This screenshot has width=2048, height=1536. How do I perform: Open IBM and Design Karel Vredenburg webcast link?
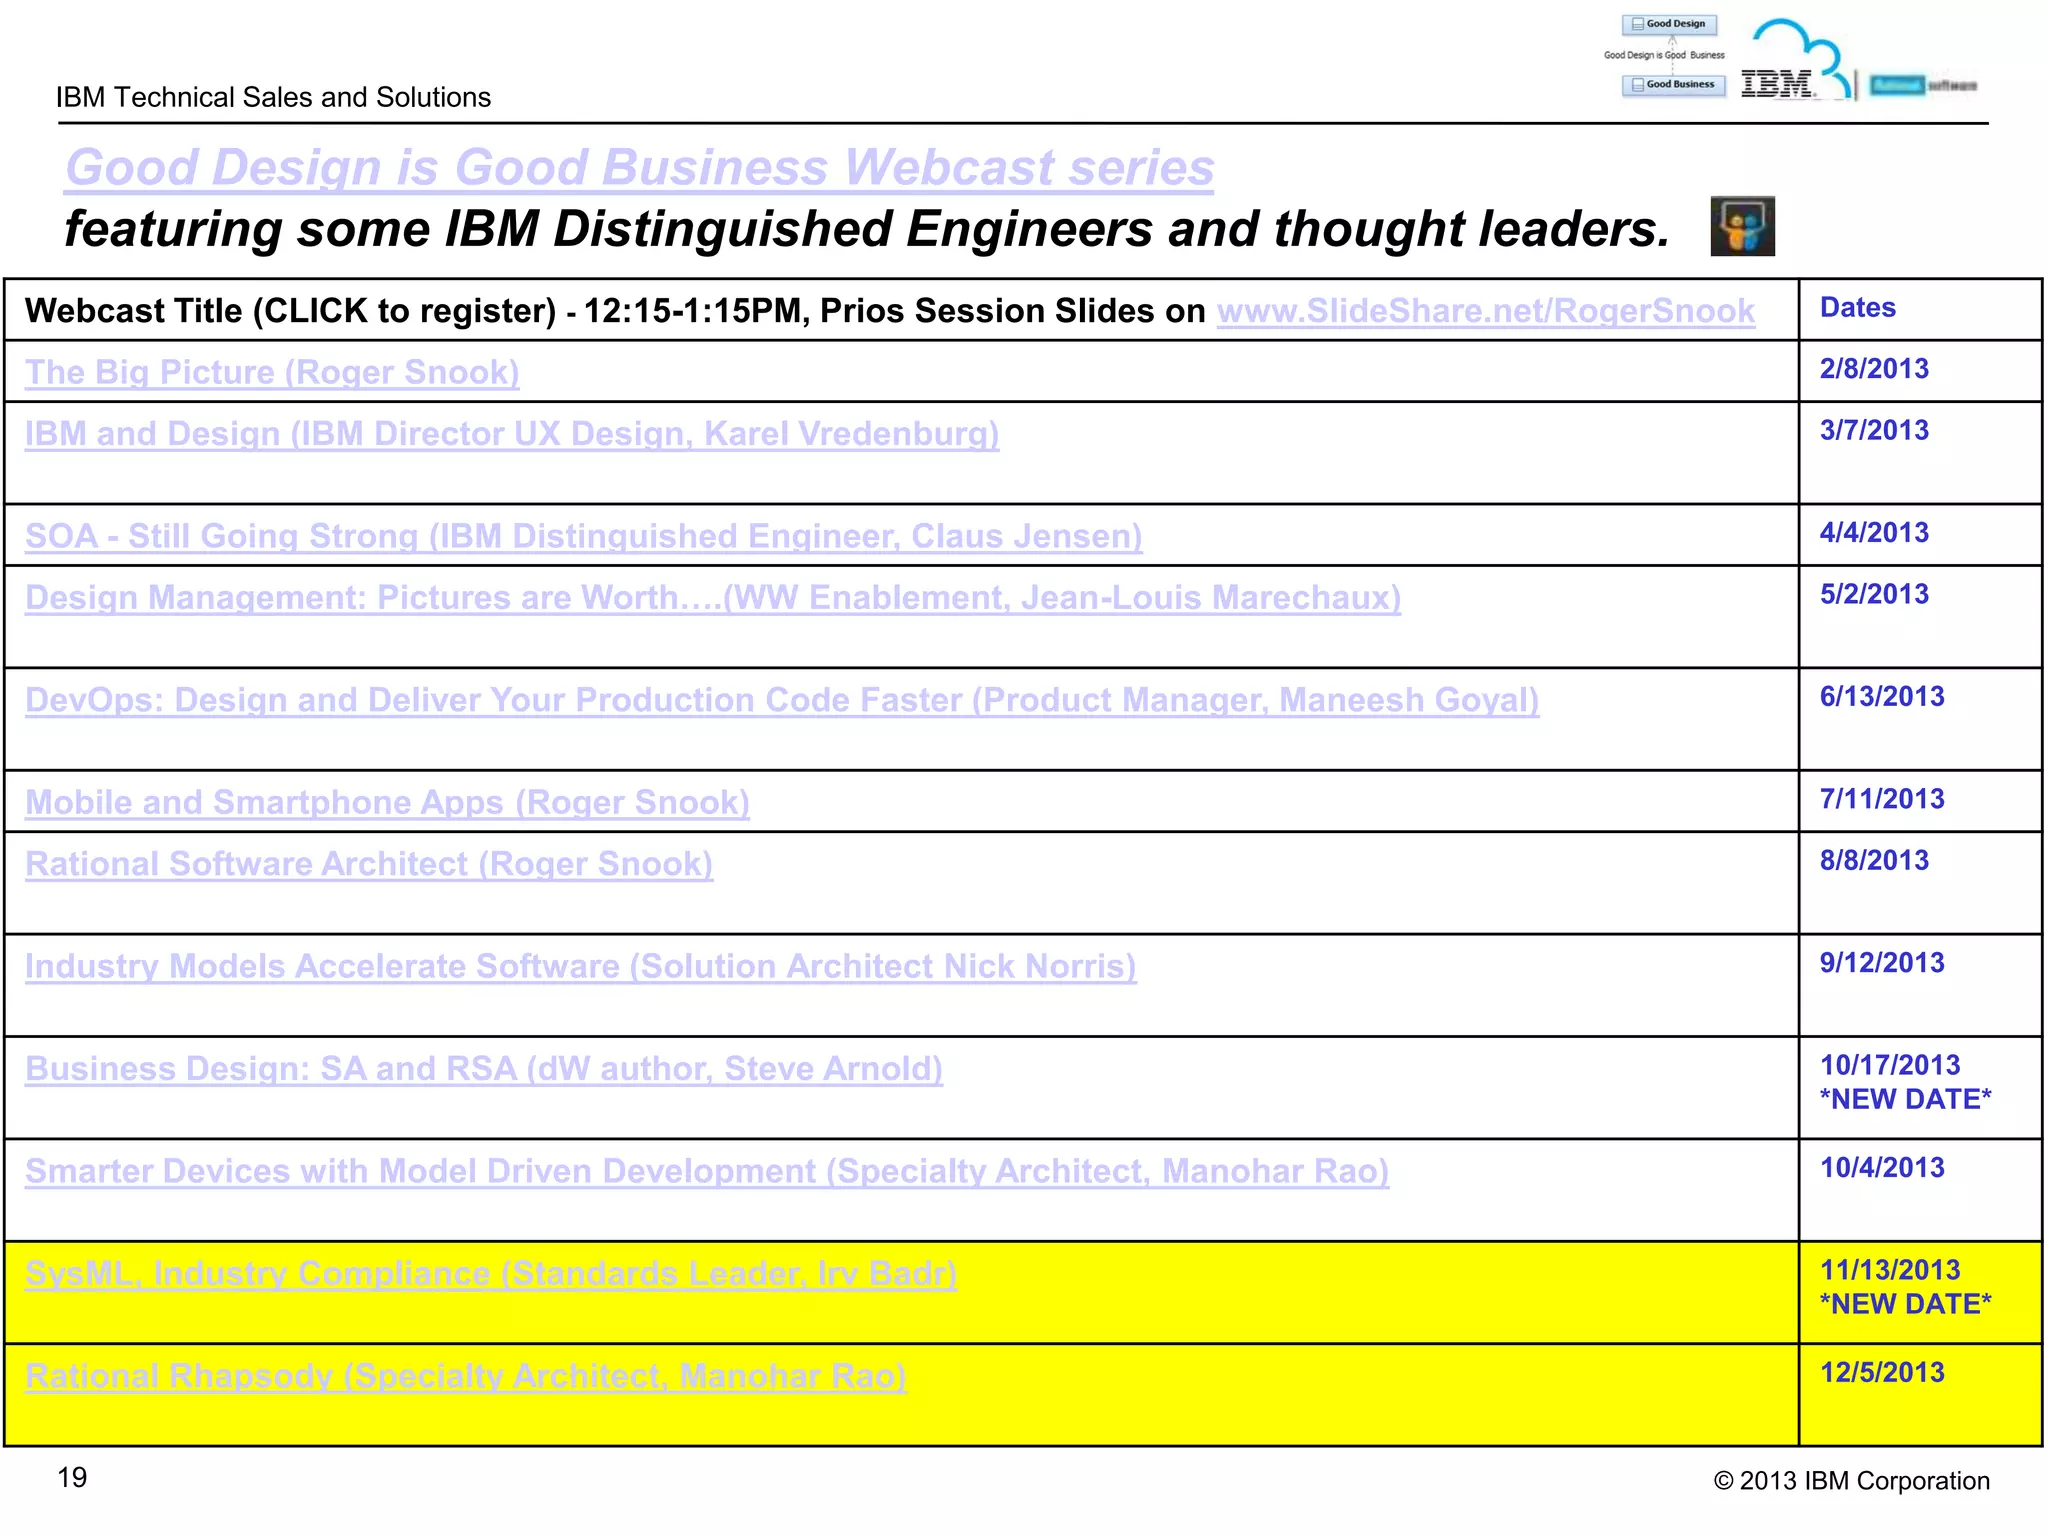512,434
